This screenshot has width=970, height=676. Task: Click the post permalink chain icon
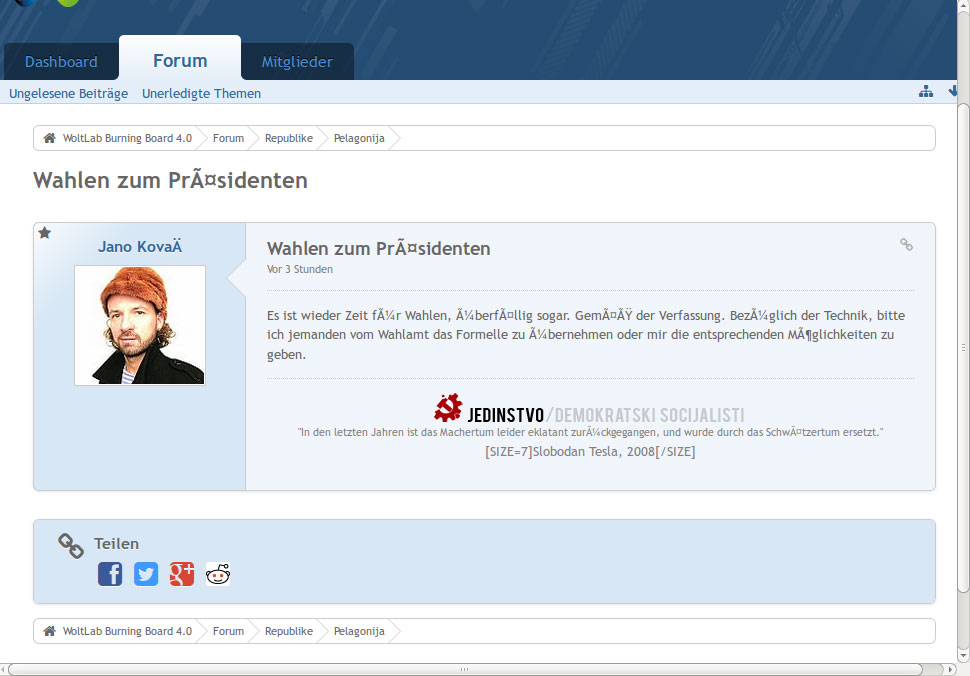point(906,245)
